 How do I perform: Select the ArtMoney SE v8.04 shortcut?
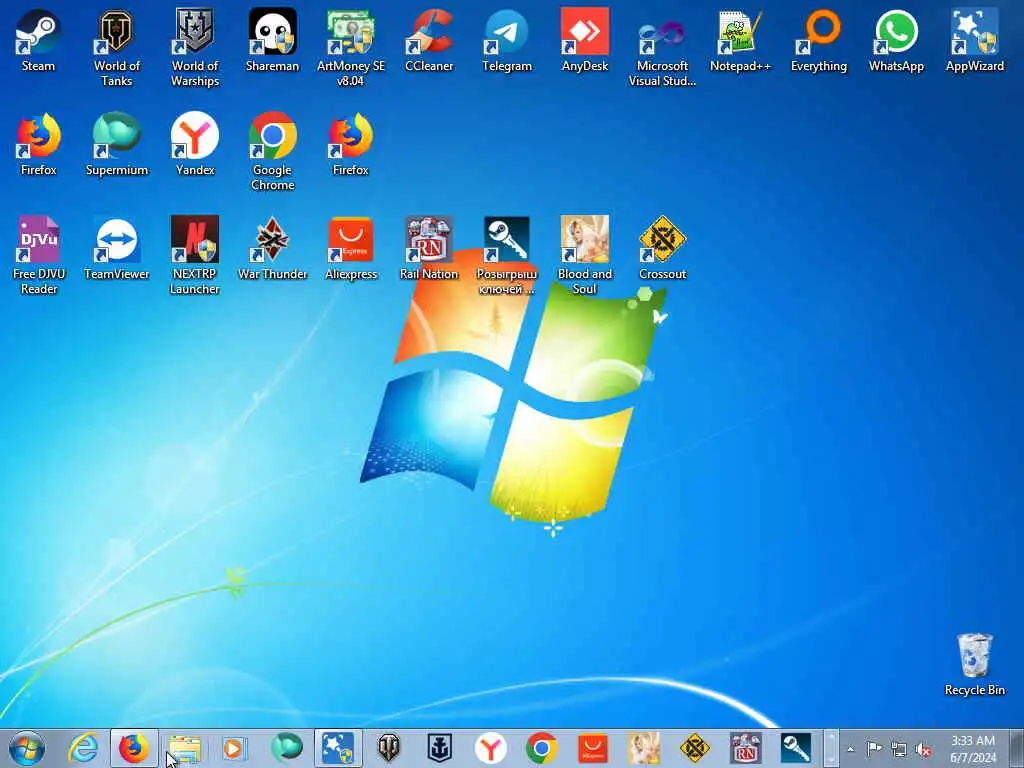(351, 47)
